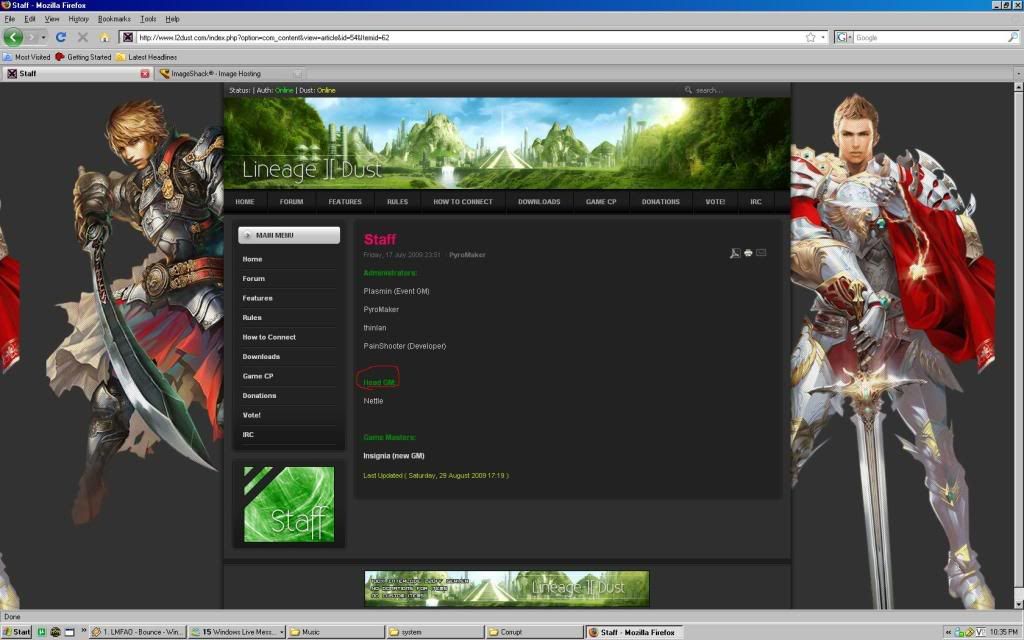Reload the page with the refresh icon
The width and height of the screenshot is (1024, 640).
[61, 37]
